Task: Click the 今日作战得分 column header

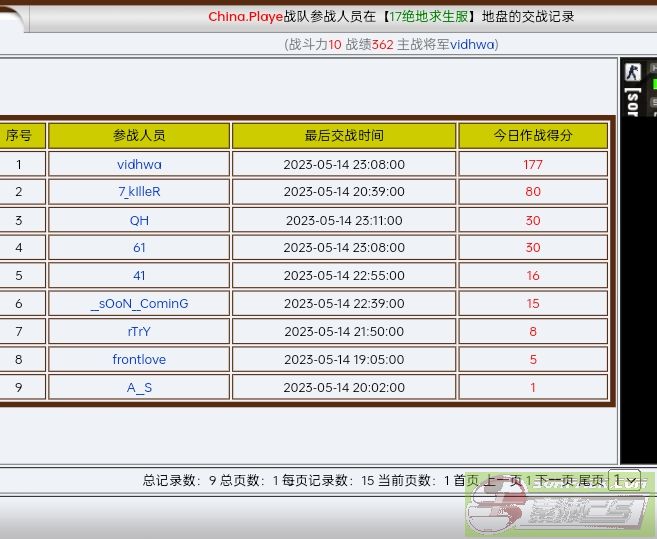Action: 533,136
